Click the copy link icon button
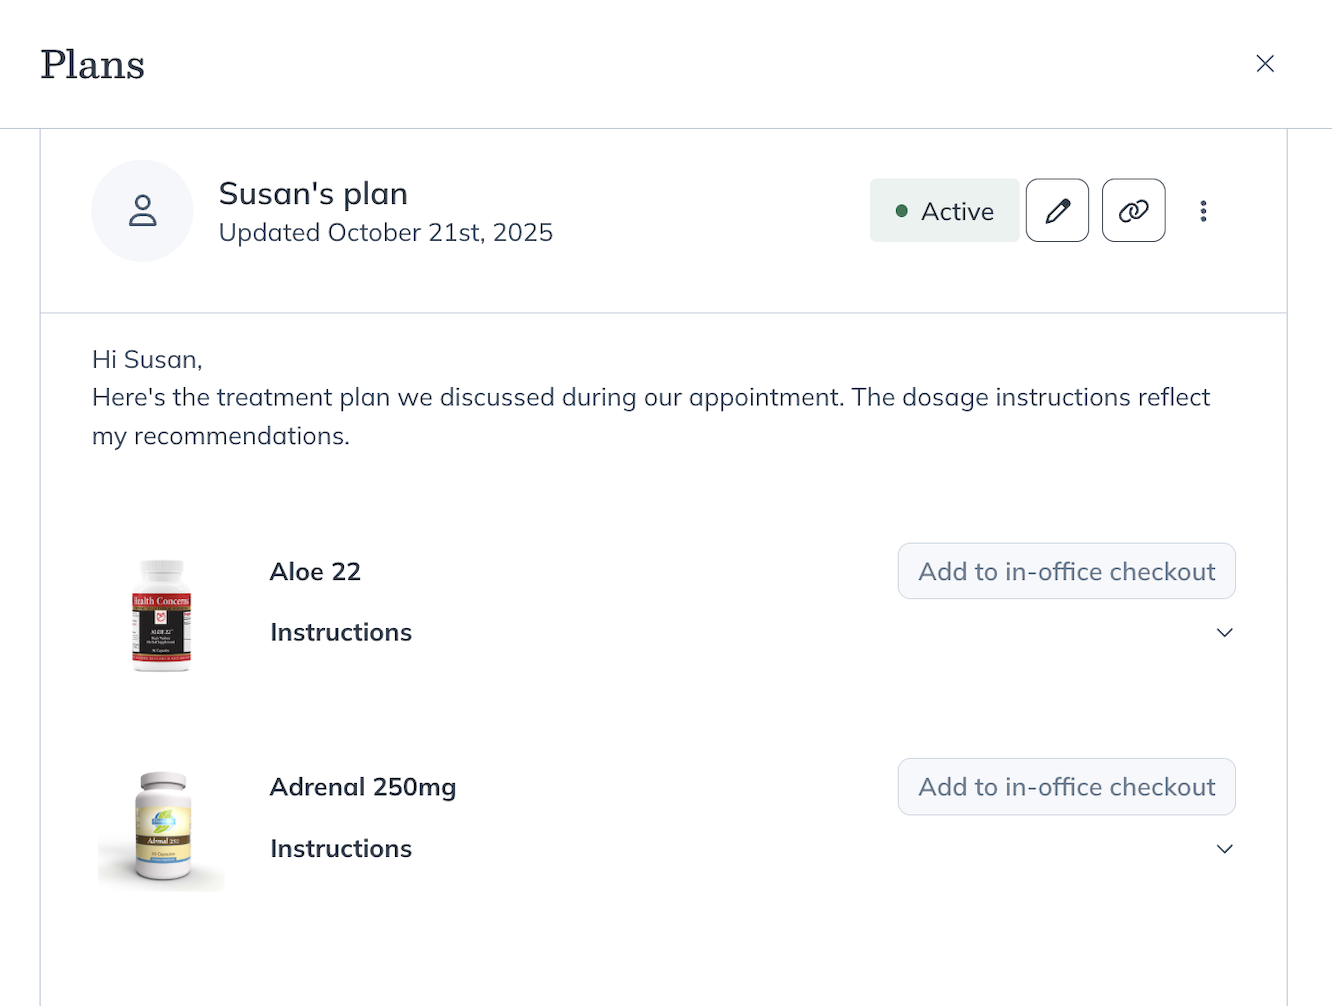1332x1006 pixels. pos(1133,210)
